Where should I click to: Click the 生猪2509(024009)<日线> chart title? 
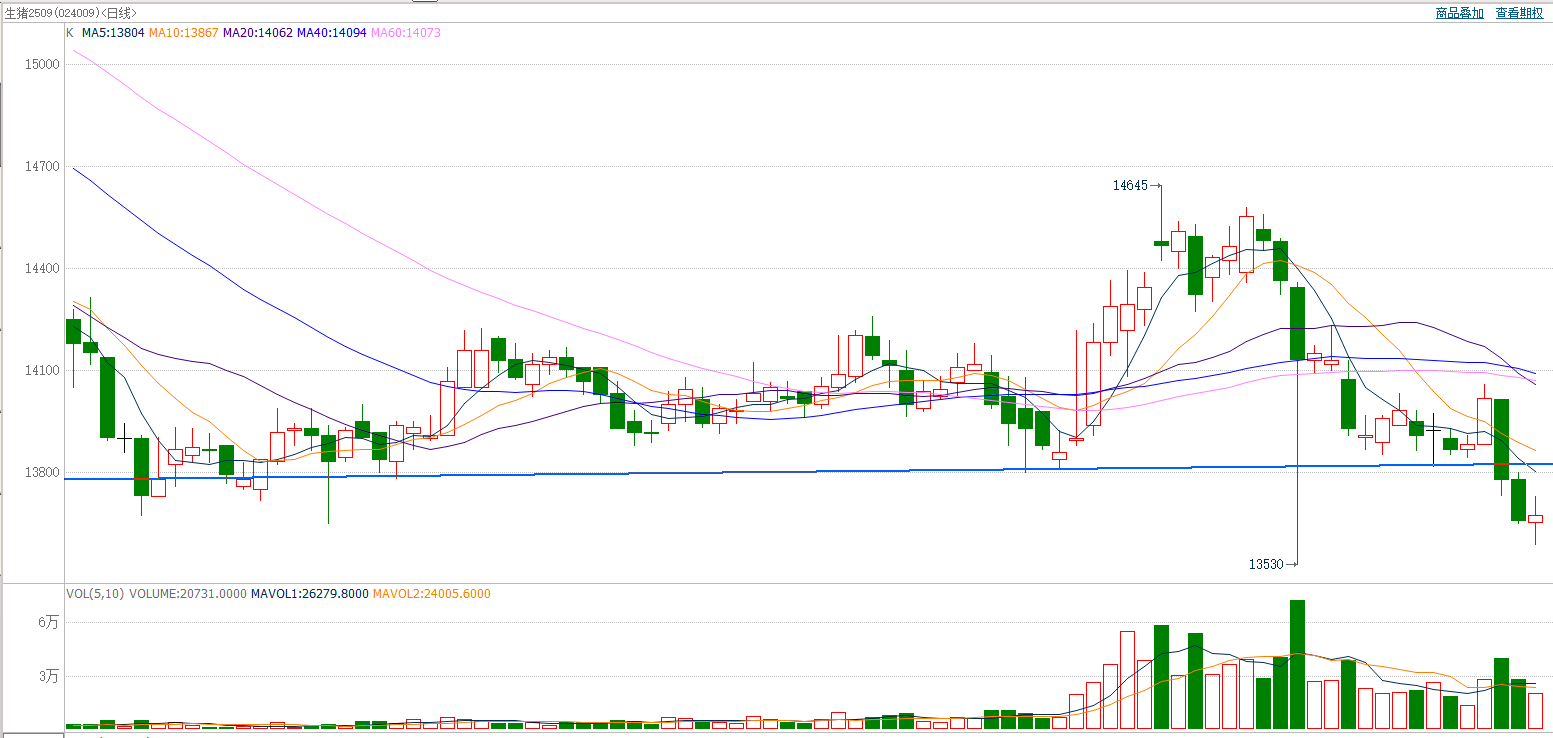click(71, 13)
